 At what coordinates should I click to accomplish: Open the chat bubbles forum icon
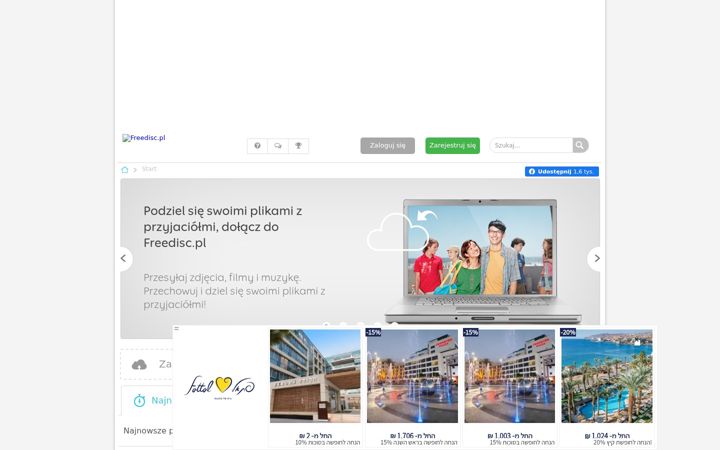tap(278, 146)
